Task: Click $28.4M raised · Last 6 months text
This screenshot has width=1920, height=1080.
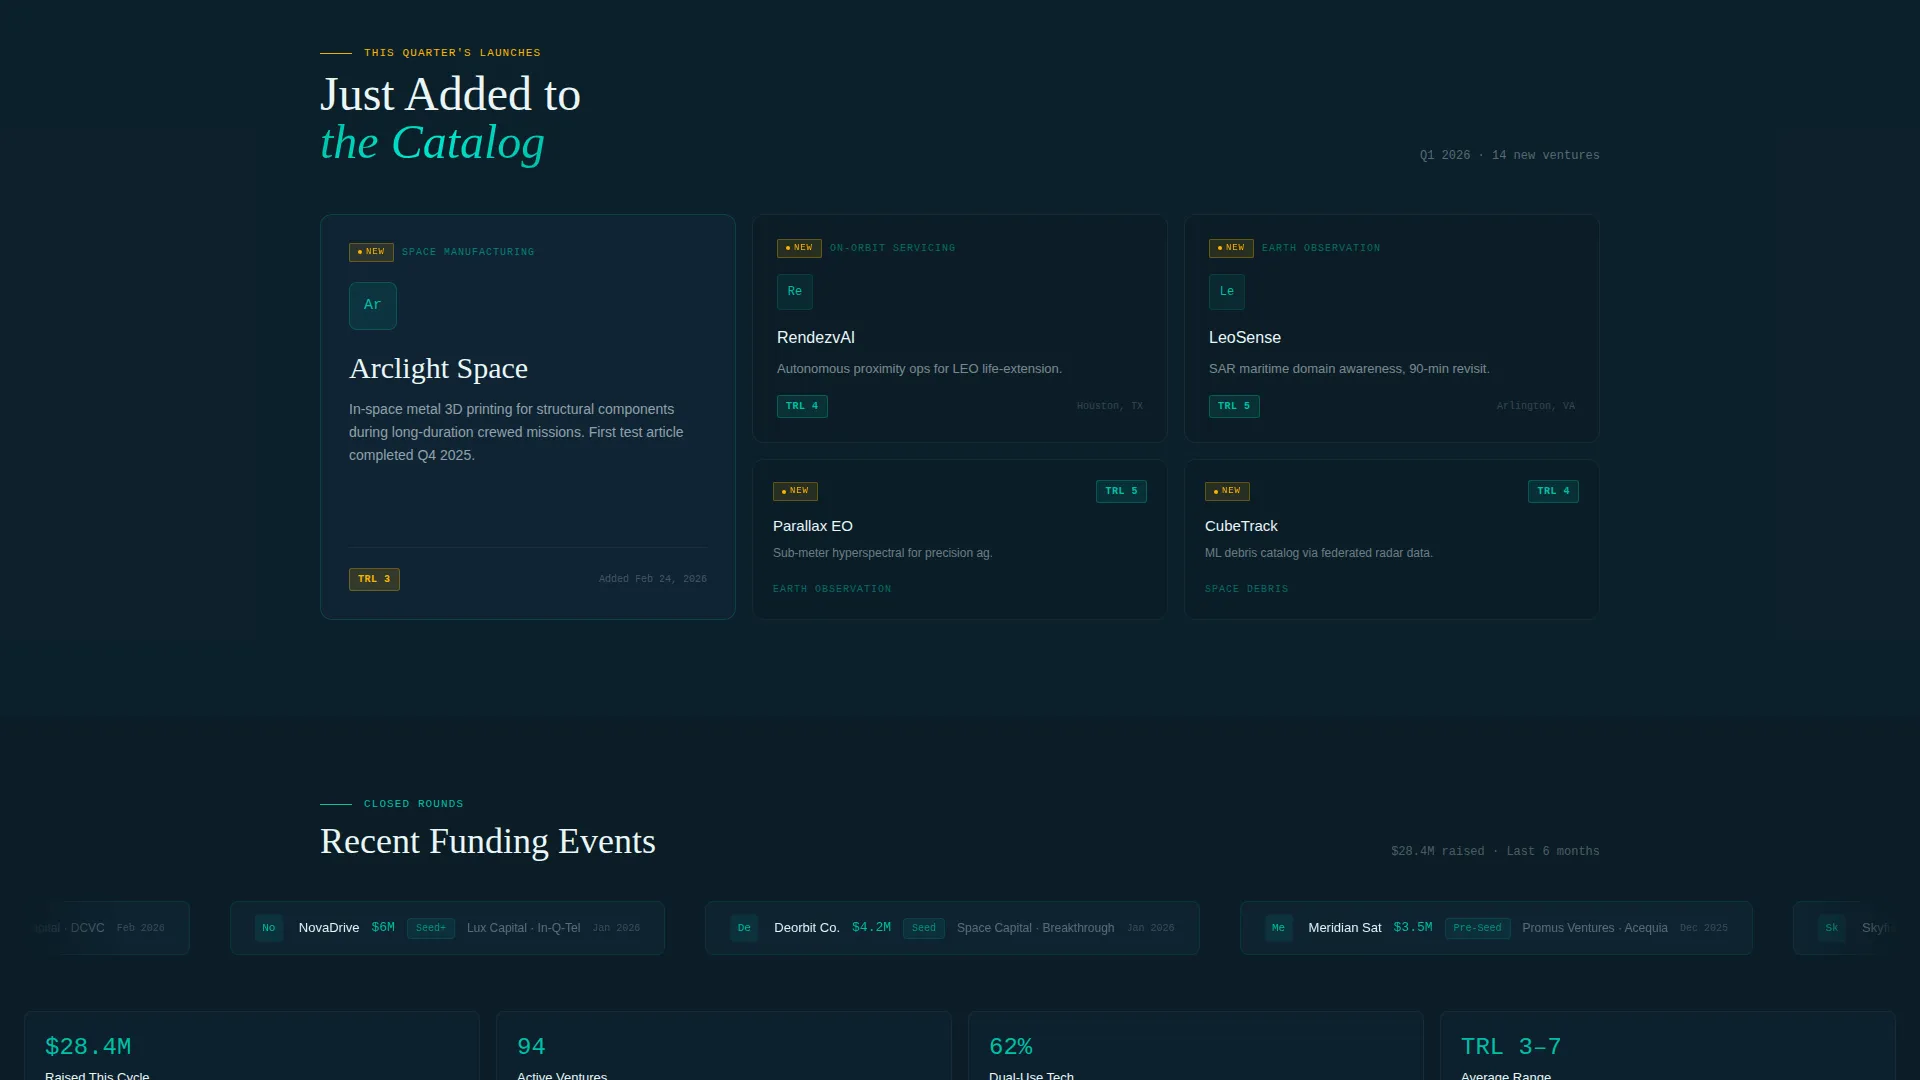Action: point(1495,852)
